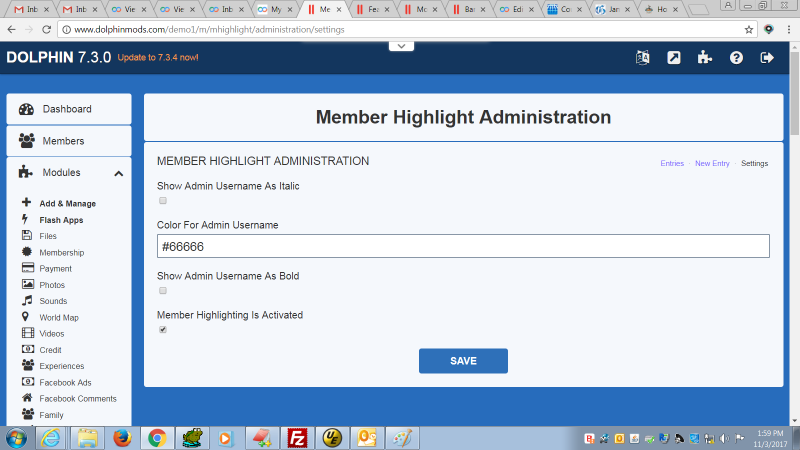Click the logout icon in header
800x450 pixels.
[767, 58]
